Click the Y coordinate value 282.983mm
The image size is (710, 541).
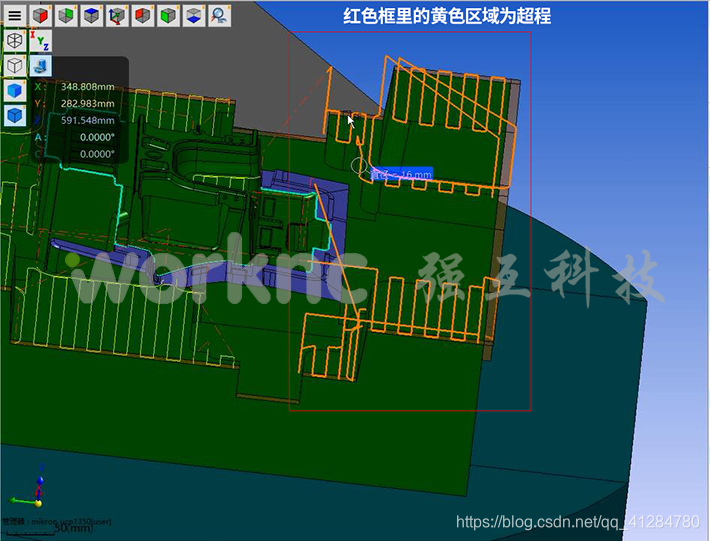point(87,104)
